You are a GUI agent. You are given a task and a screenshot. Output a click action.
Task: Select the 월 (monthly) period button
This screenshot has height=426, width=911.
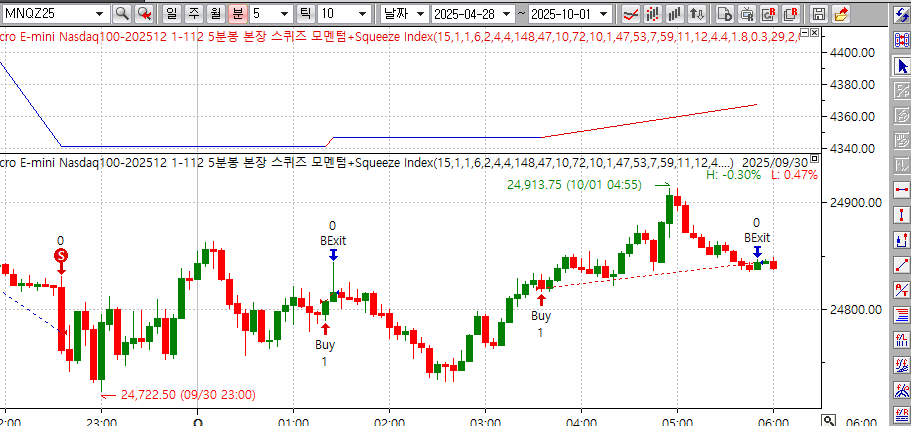[x=215, y=14]
